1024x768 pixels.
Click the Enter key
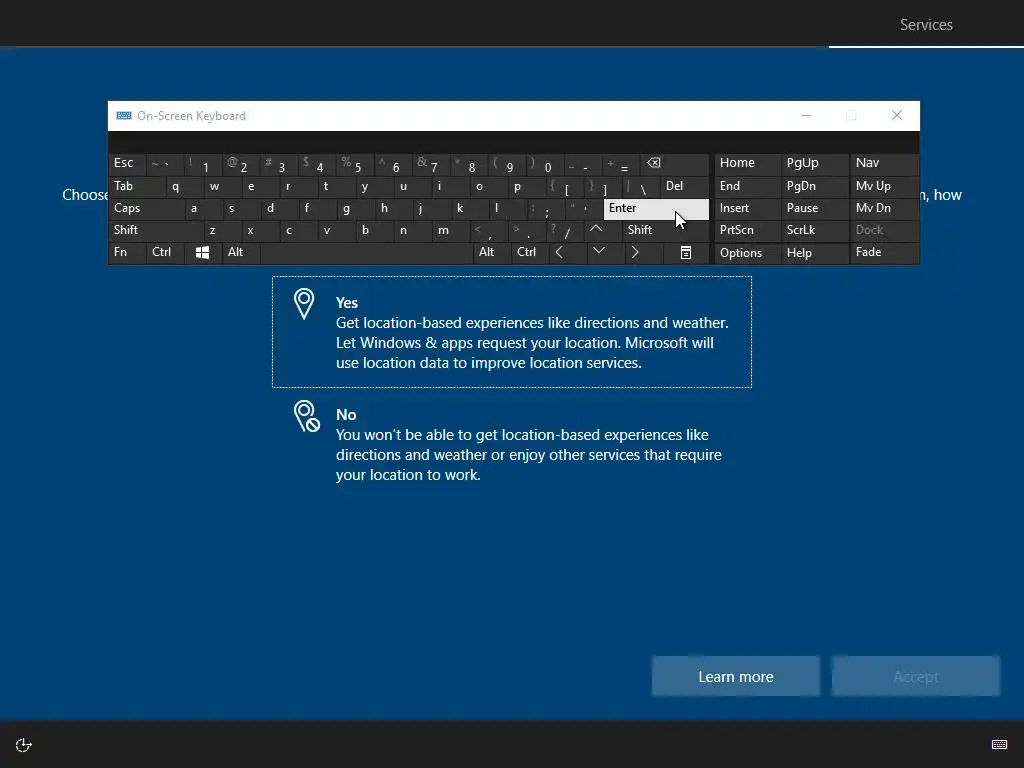656,208
